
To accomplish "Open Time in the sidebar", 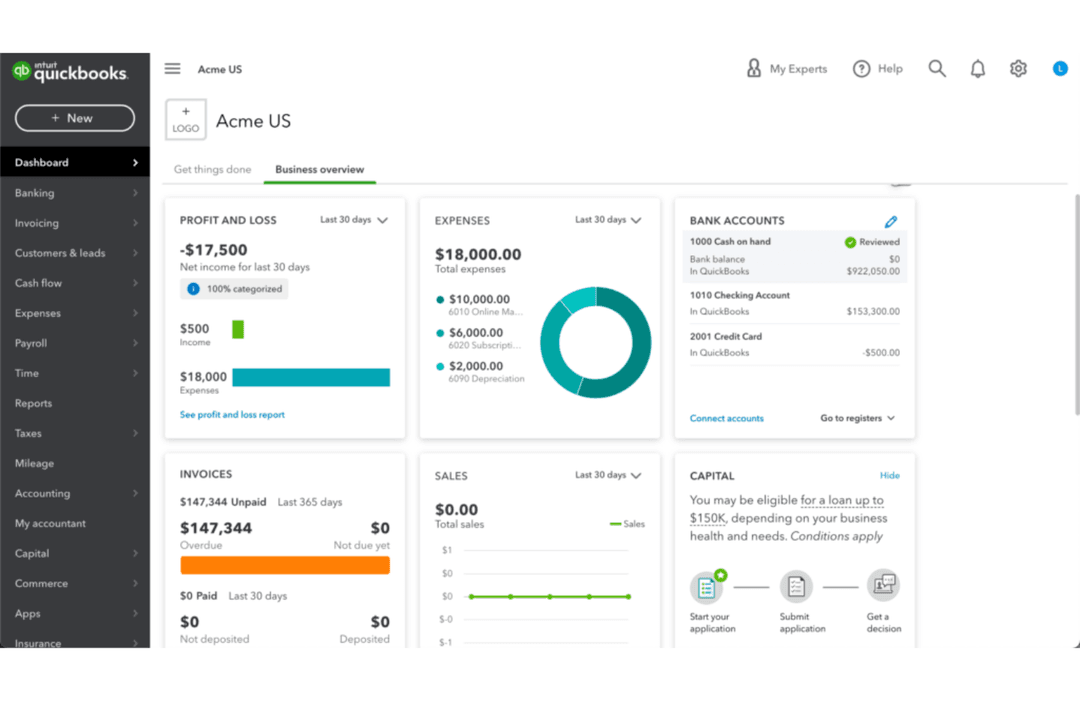I will [75, 373].
